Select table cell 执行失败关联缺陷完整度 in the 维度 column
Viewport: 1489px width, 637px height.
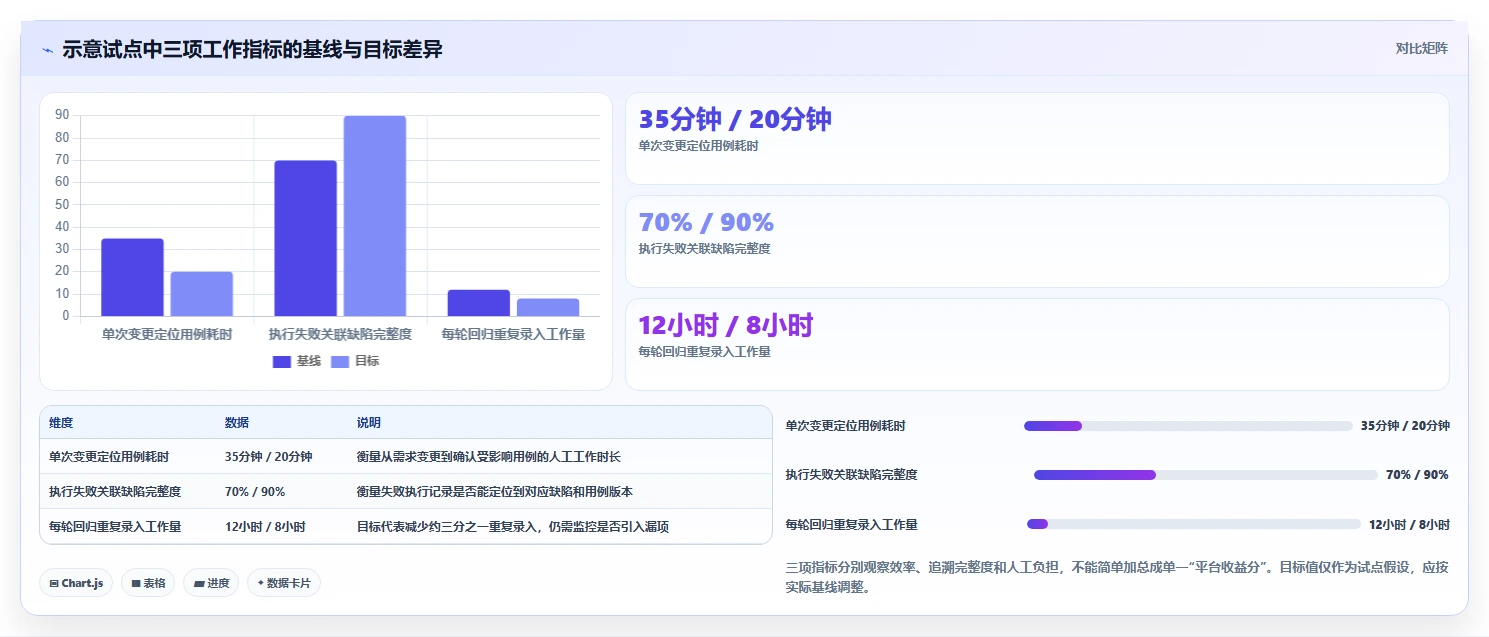click(115, 492)
